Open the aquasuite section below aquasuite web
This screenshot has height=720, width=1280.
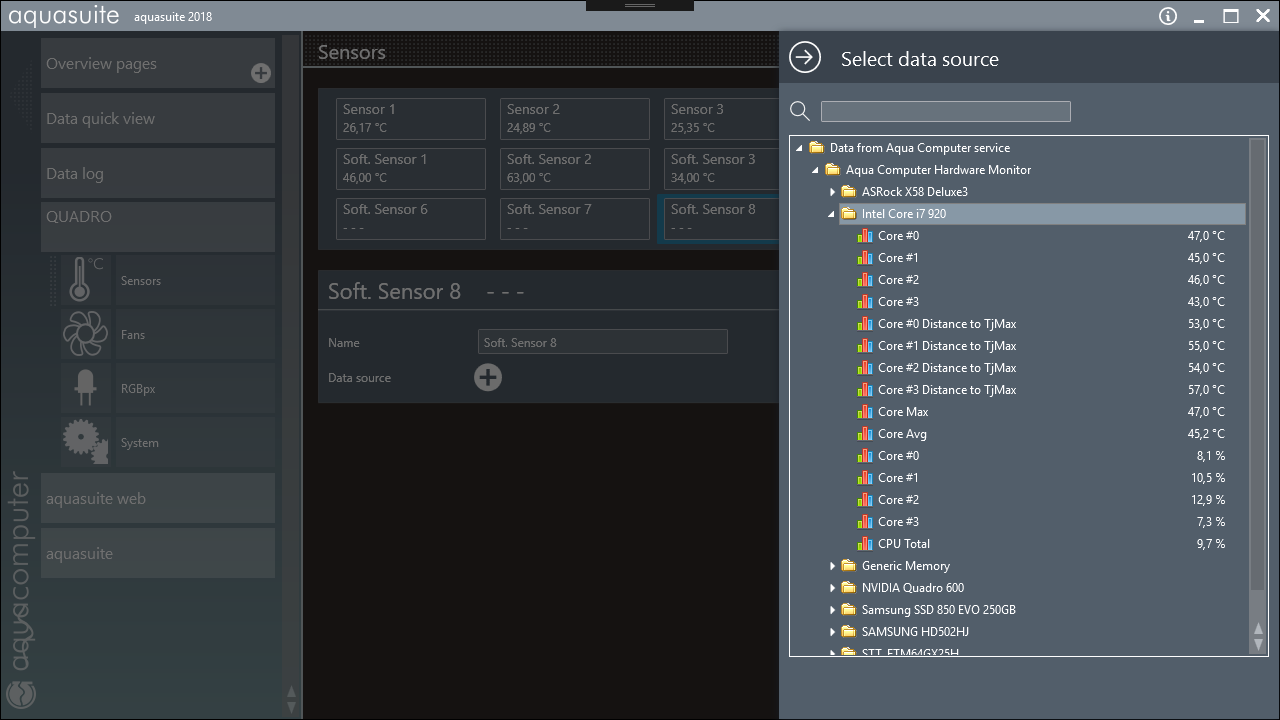[158, 553]
